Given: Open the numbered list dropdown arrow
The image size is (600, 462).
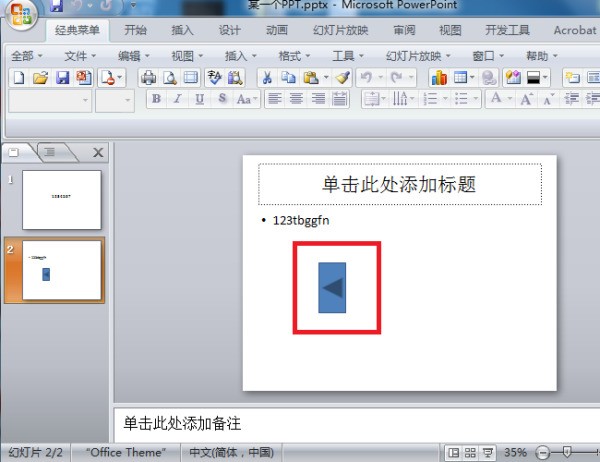Looking at the screenshot, I should tap(445, 99).
